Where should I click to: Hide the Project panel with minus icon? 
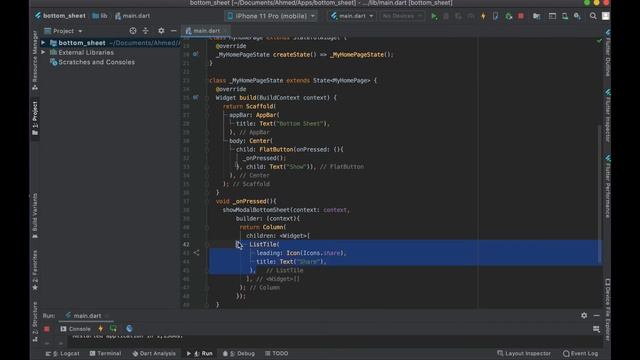pyautogui.click(x=173, y=31)
